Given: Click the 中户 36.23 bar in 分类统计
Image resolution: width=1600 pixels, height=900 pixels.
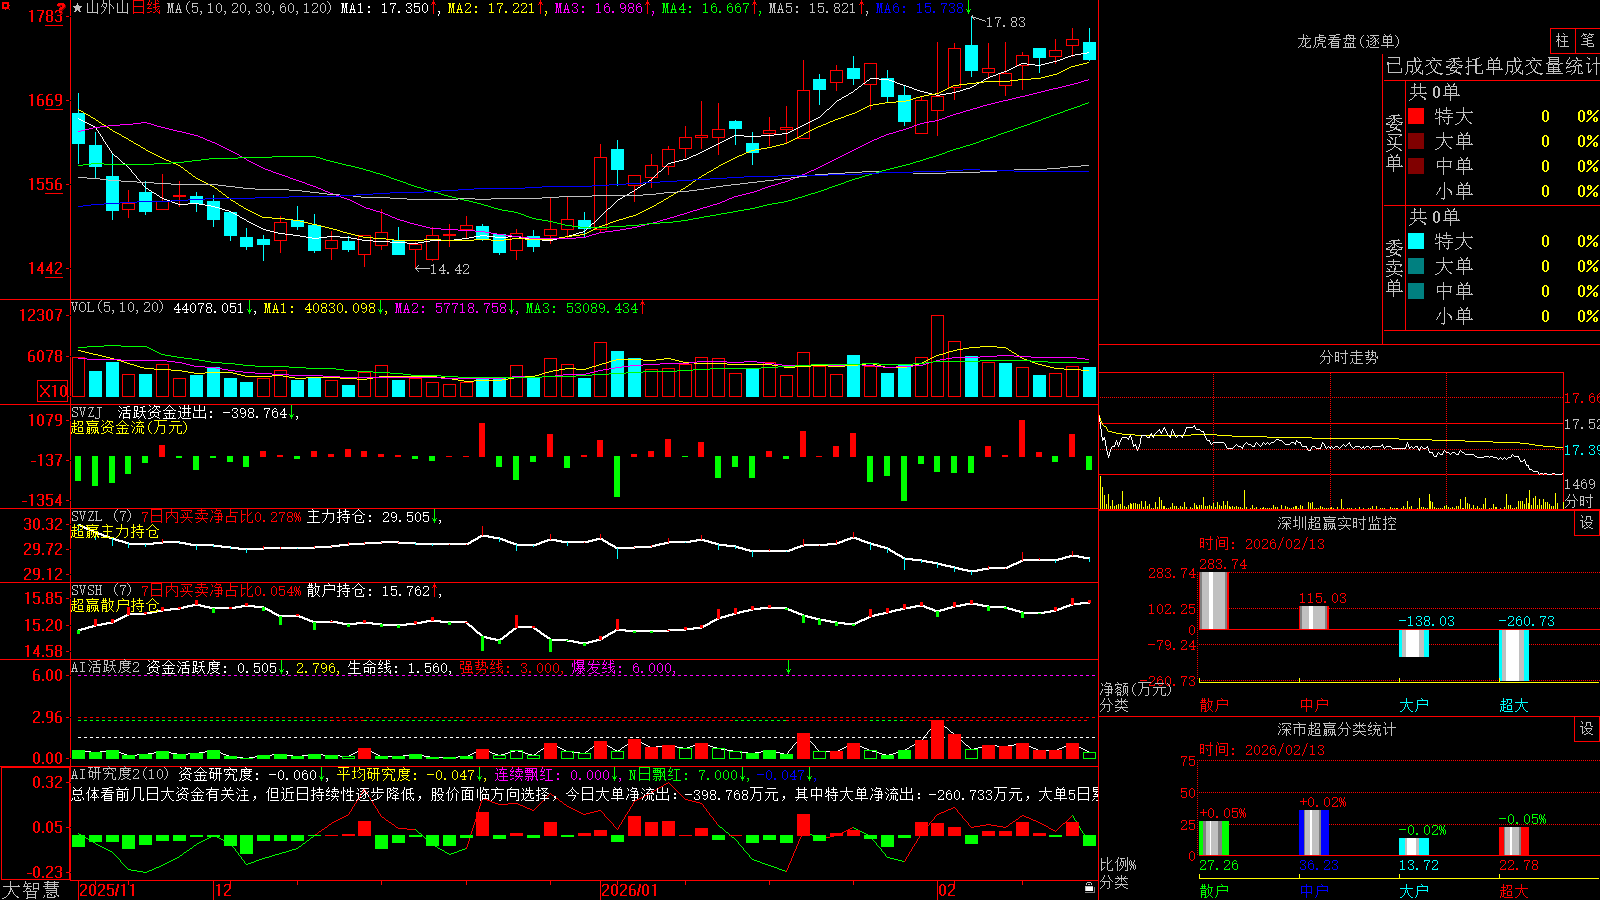Looking at the screenshot, I should [x=1314, y=833].
